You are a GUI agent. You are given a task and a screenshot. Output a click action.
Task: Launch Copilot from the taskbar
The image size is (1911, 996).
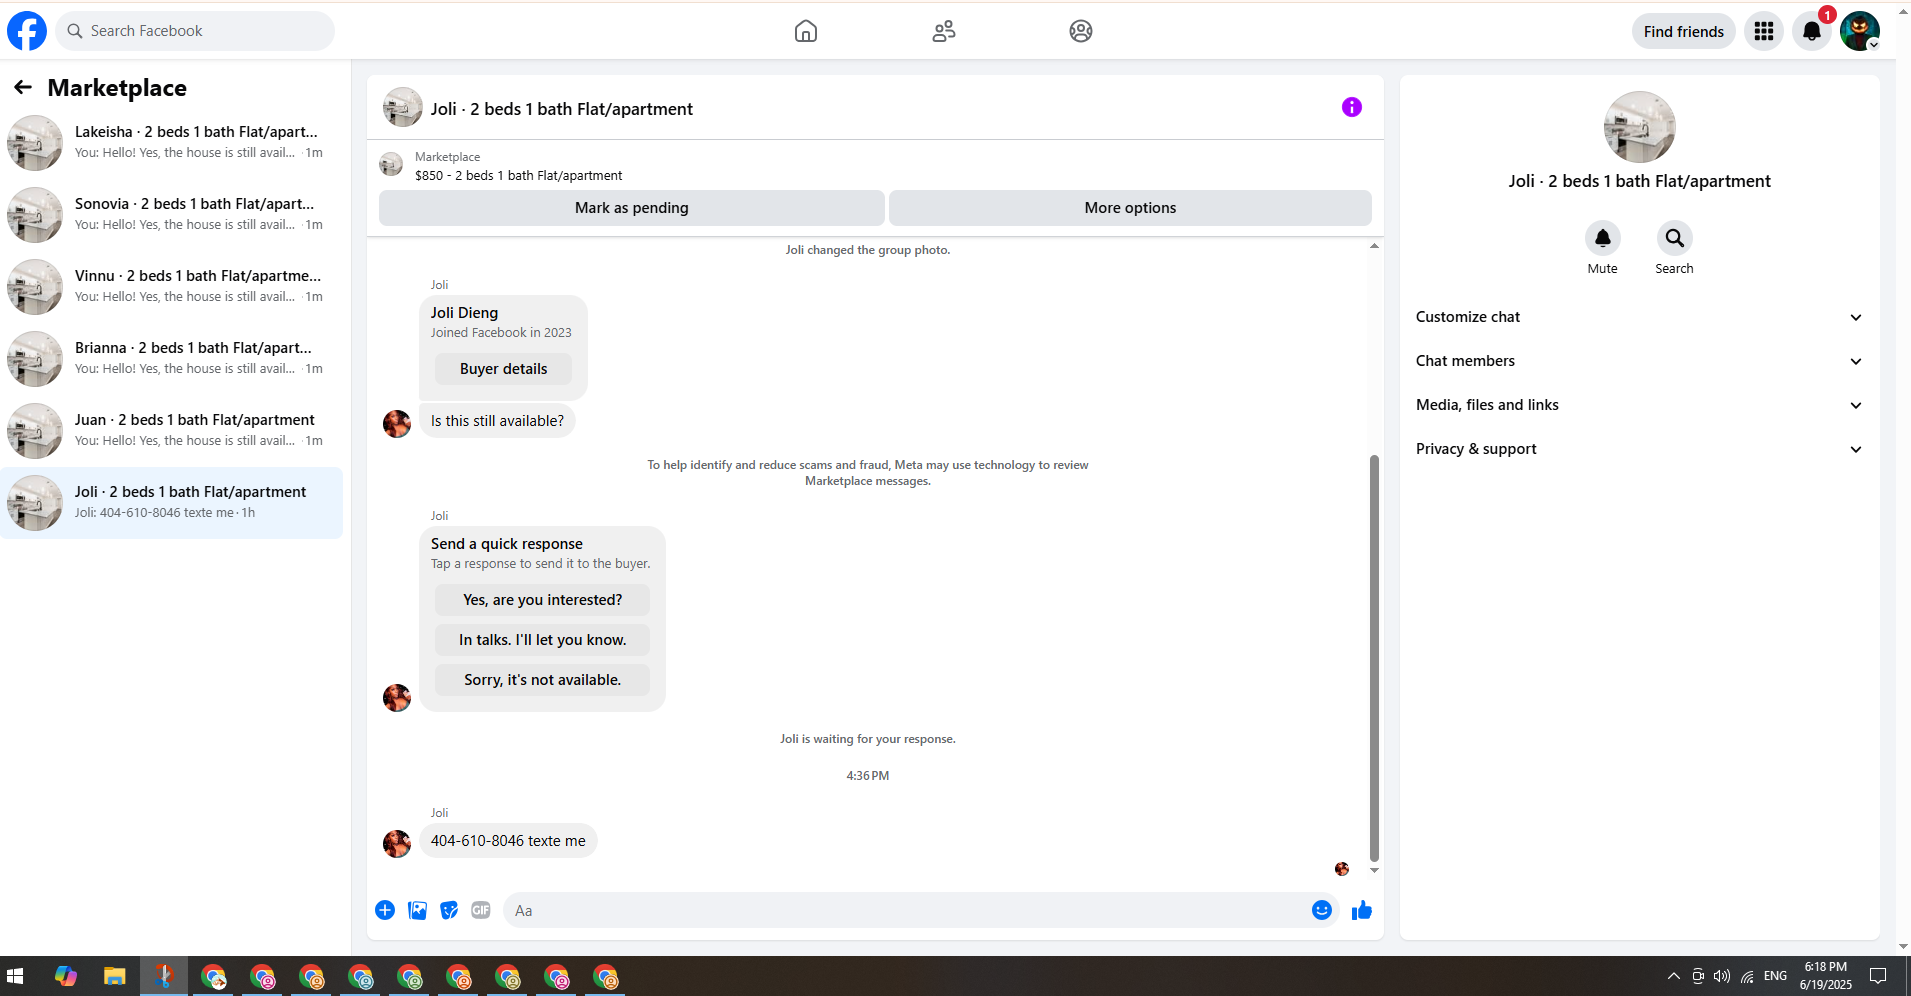[x=66, y=976]
